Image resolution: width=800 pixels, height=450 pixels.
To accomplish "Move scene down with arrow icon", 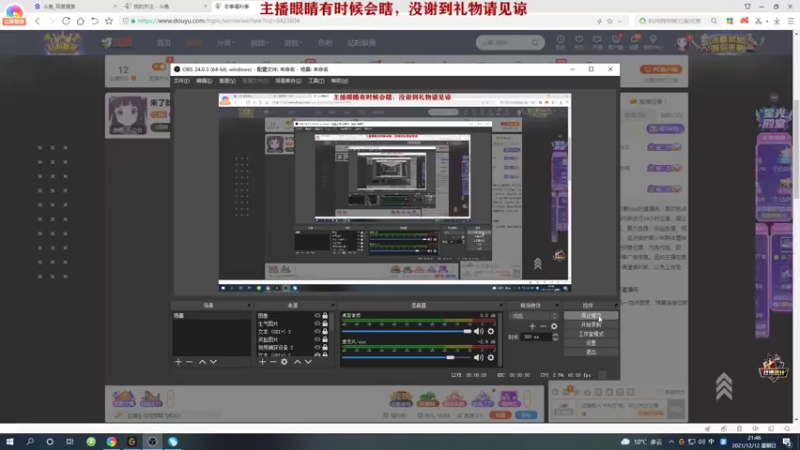I will tap(213, 362).
